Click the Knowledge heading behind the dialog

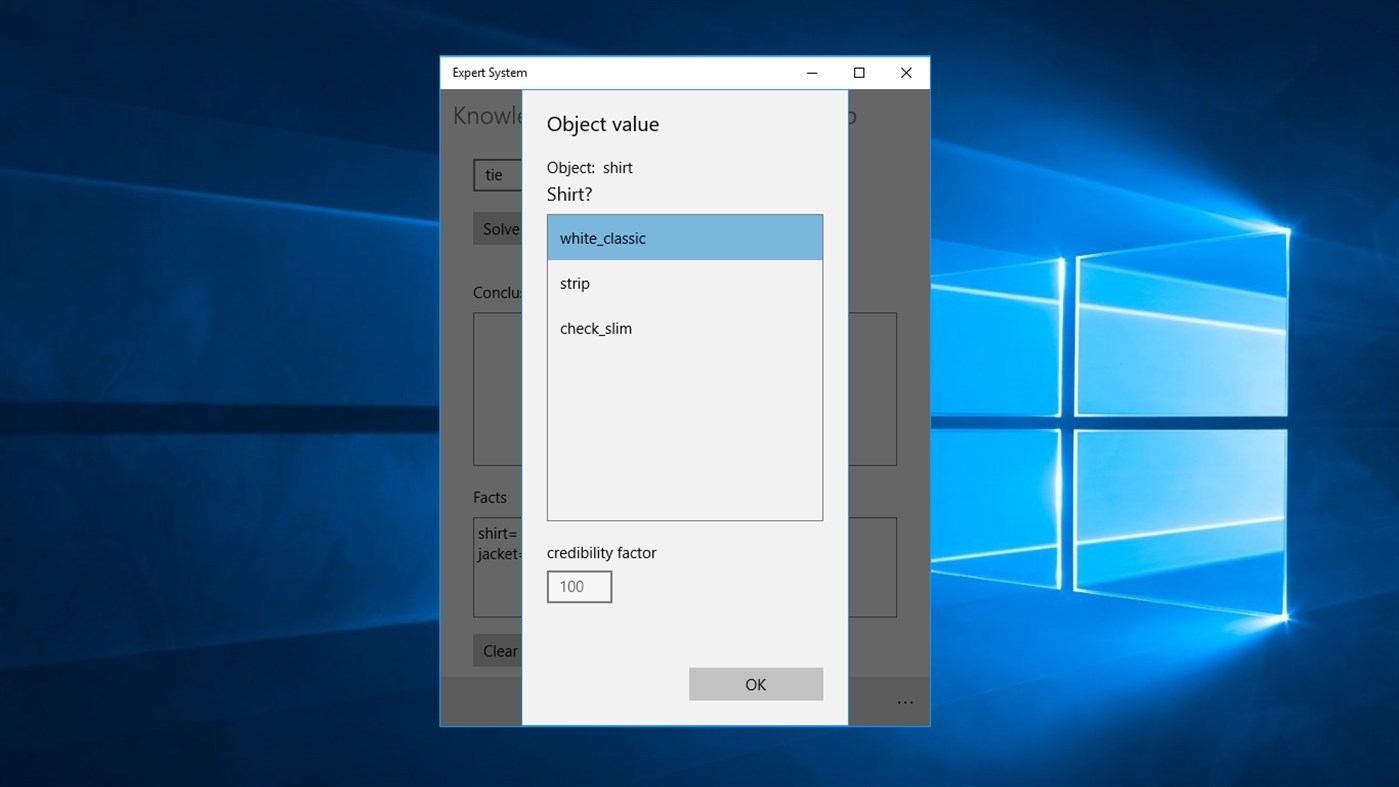[489, 115]
